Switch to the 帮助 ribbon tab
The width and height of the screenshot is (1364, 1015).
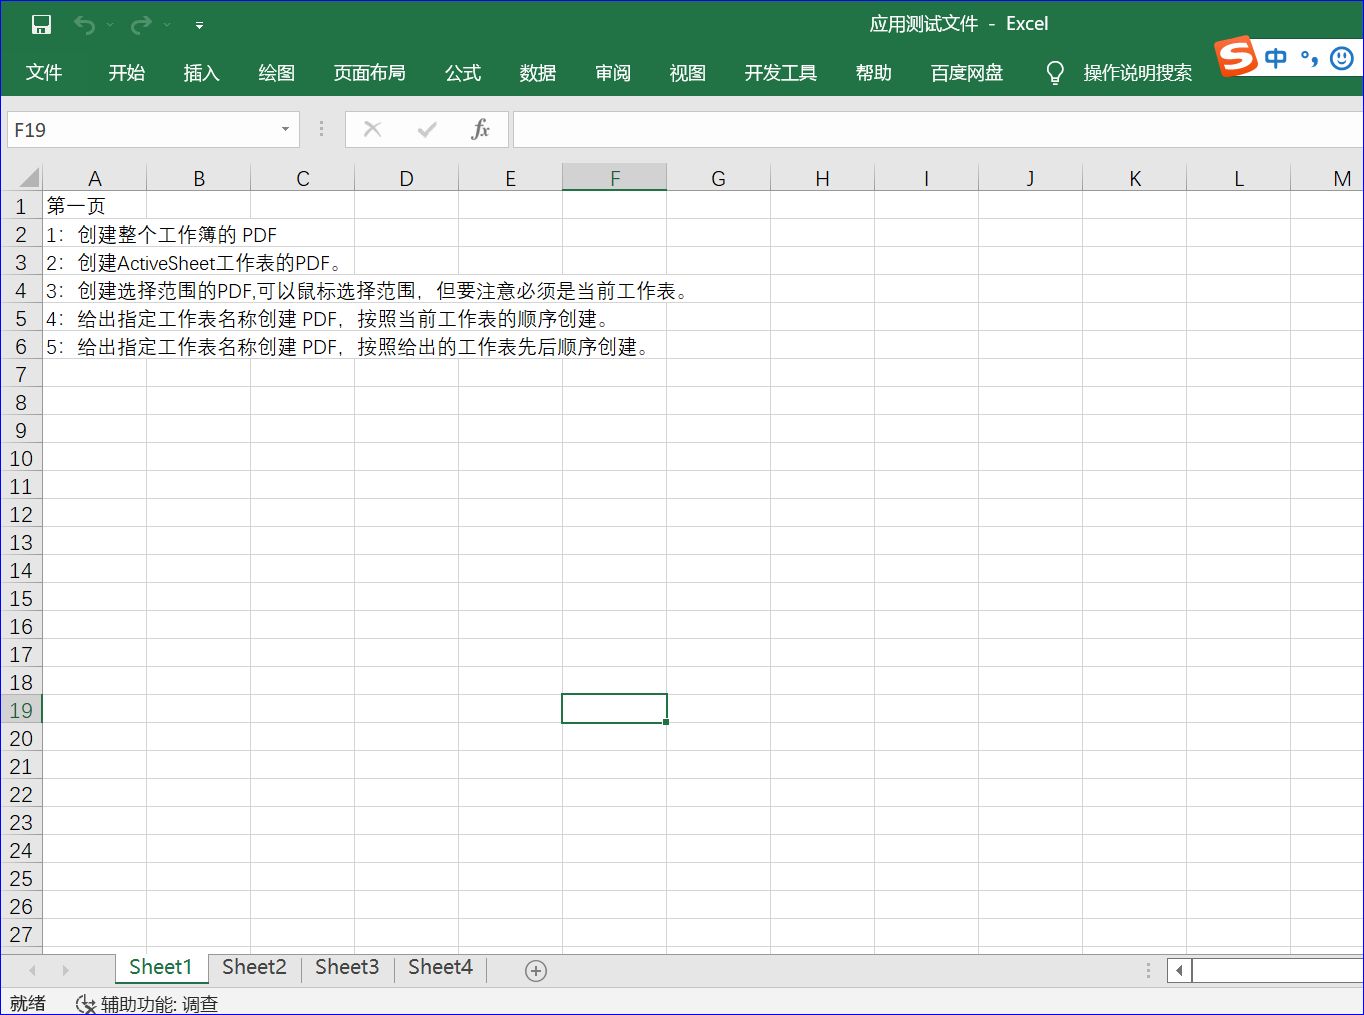pyautogui.click(x=874, y=73)
